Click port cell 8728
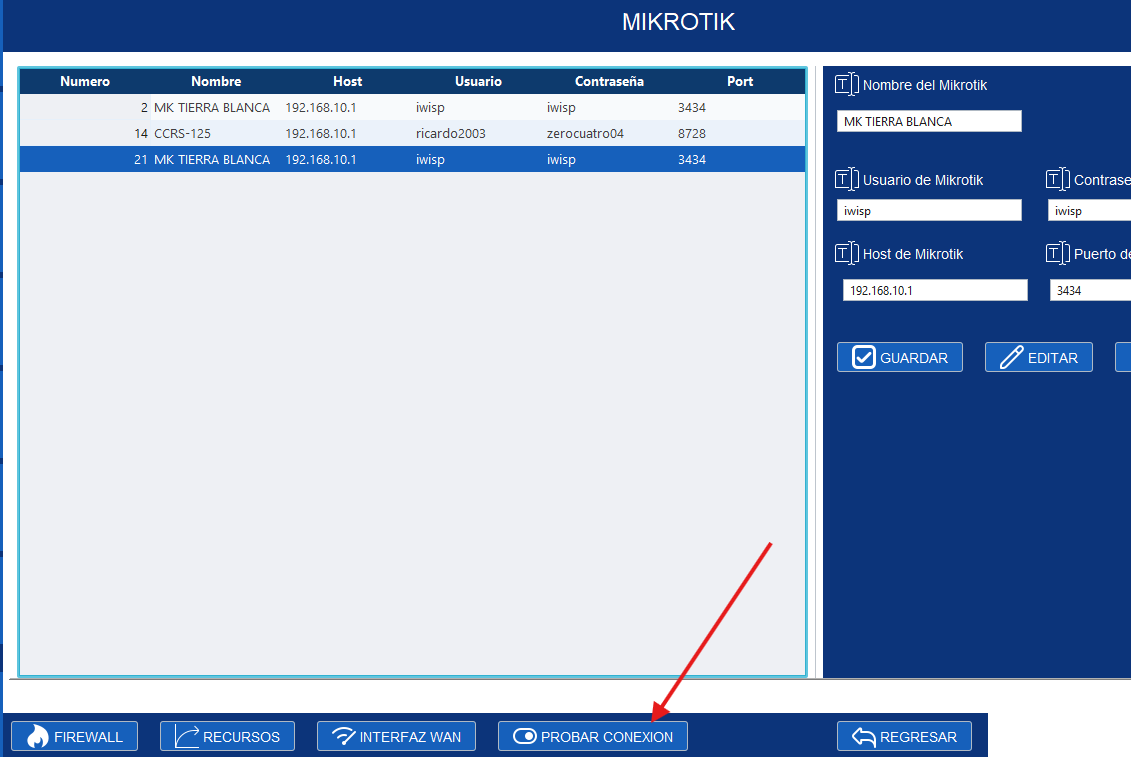The image size is (1131, 757). pos(692,134)
